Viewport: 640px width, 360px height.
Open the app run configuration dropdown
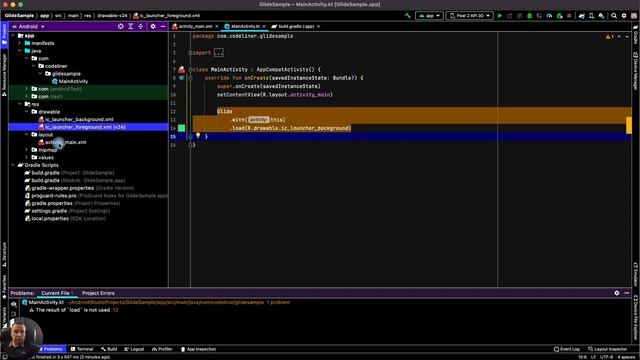pyautogui.click(x=429, y=16)
